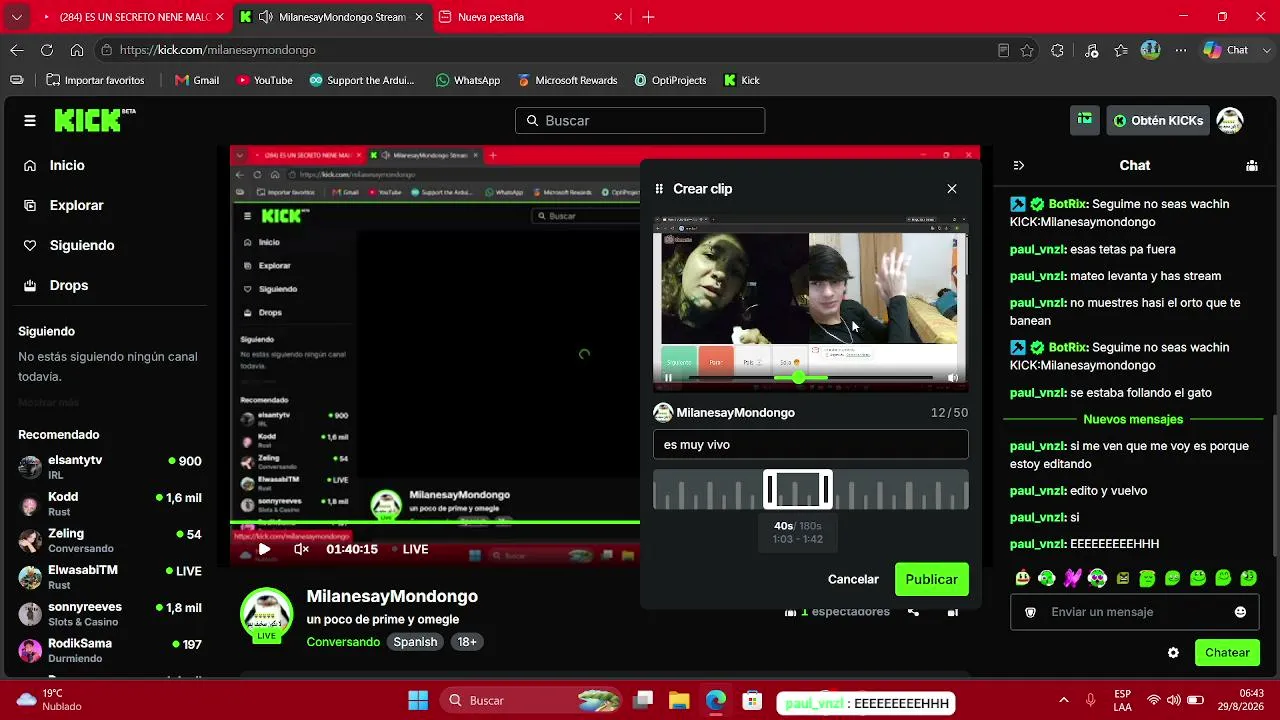
Task: Expand the browser tab search dropdown
Action: click(x=16, y=17)
